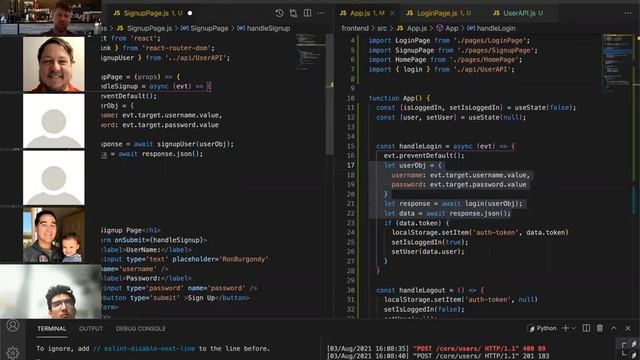Kill the terminal with the trash icon

click(x=600, y=328)
